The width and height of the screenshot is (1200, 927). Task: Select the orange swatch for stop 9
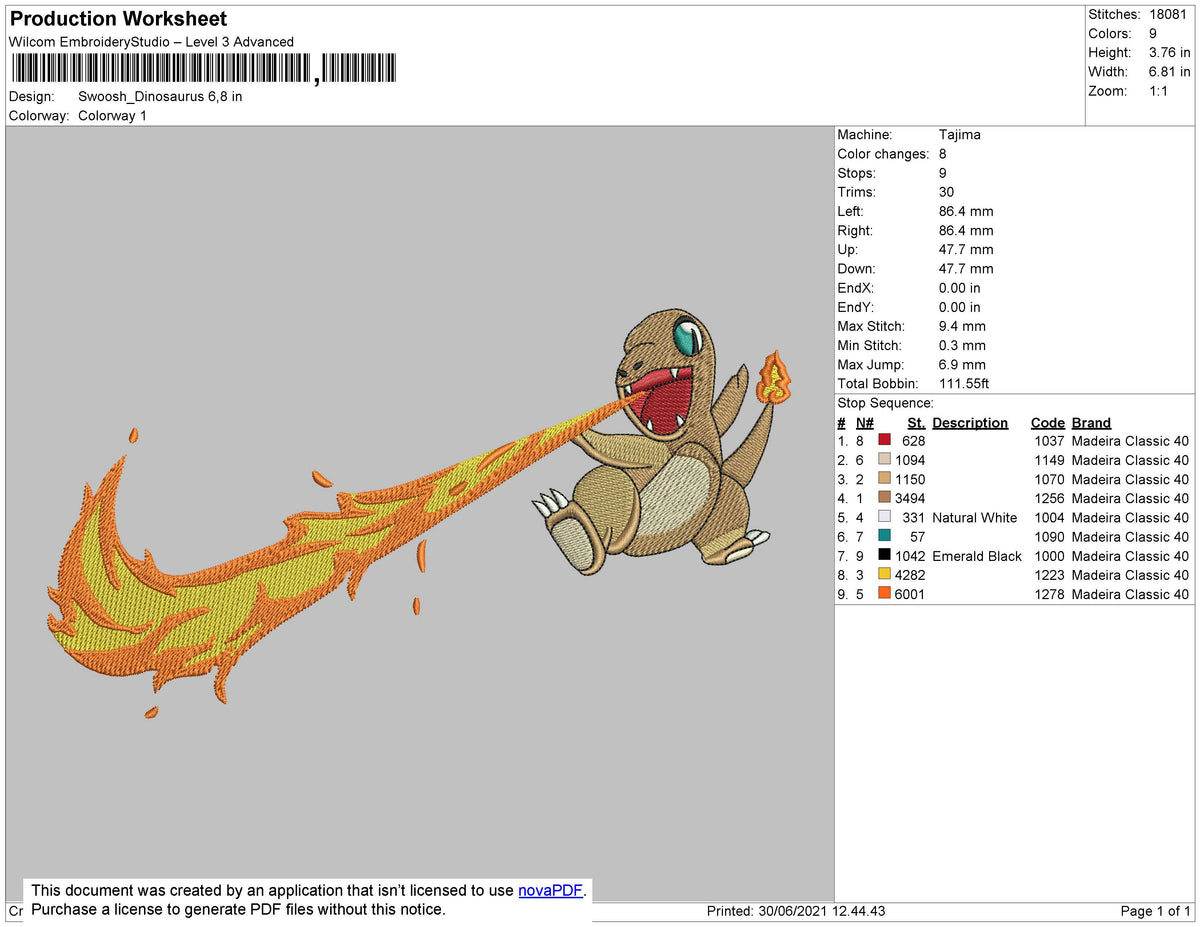click(x=884, y=593)
